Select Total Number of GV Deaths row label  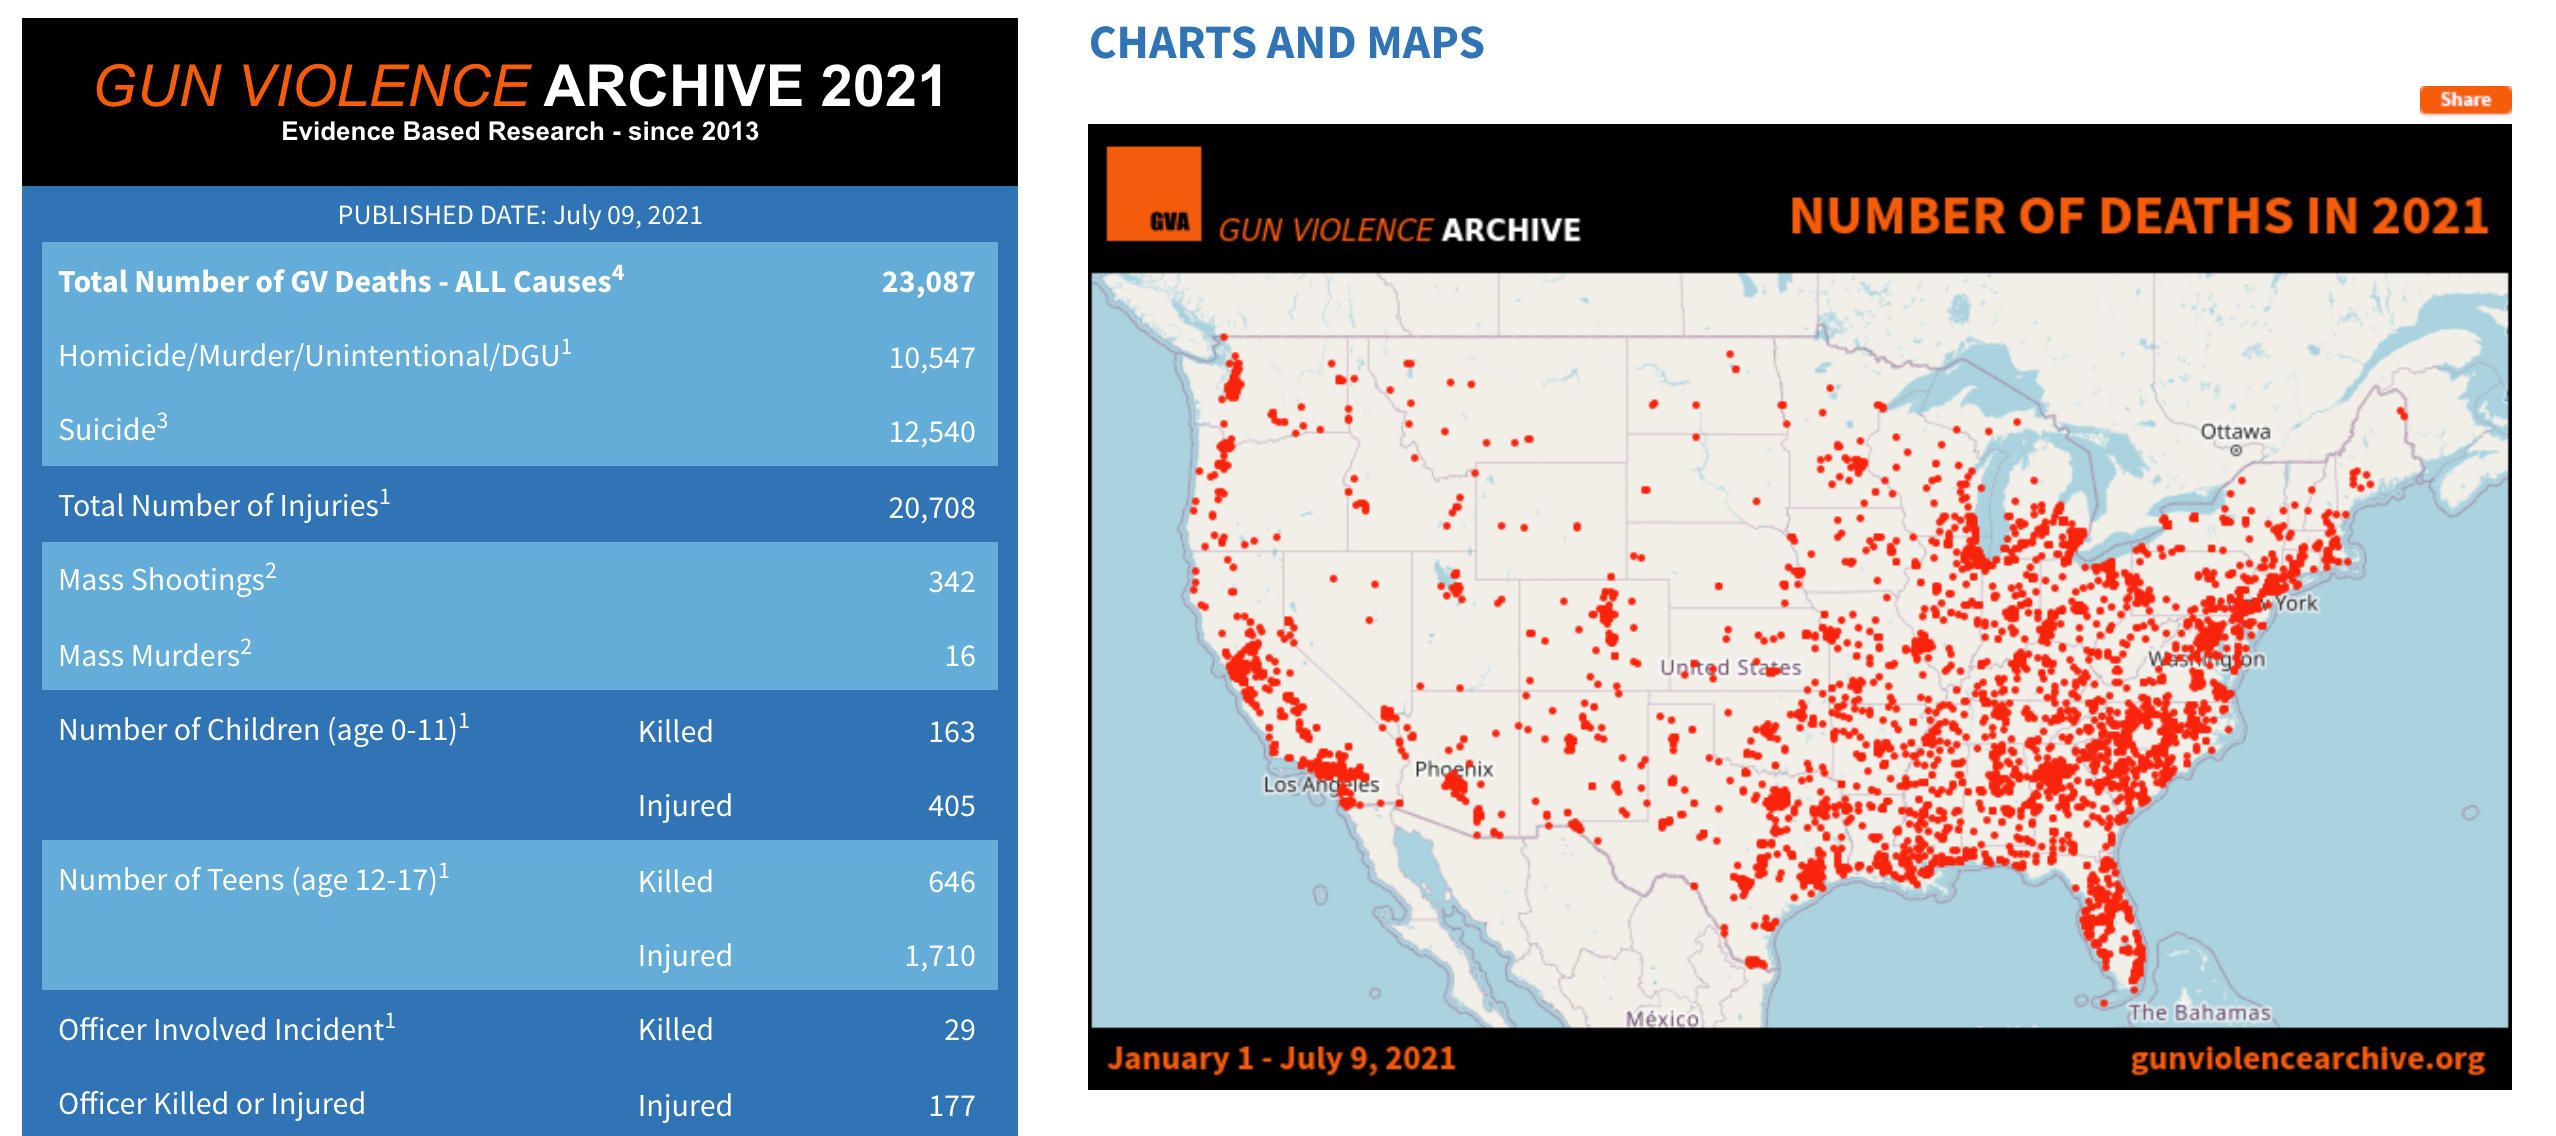click(341, 281)
